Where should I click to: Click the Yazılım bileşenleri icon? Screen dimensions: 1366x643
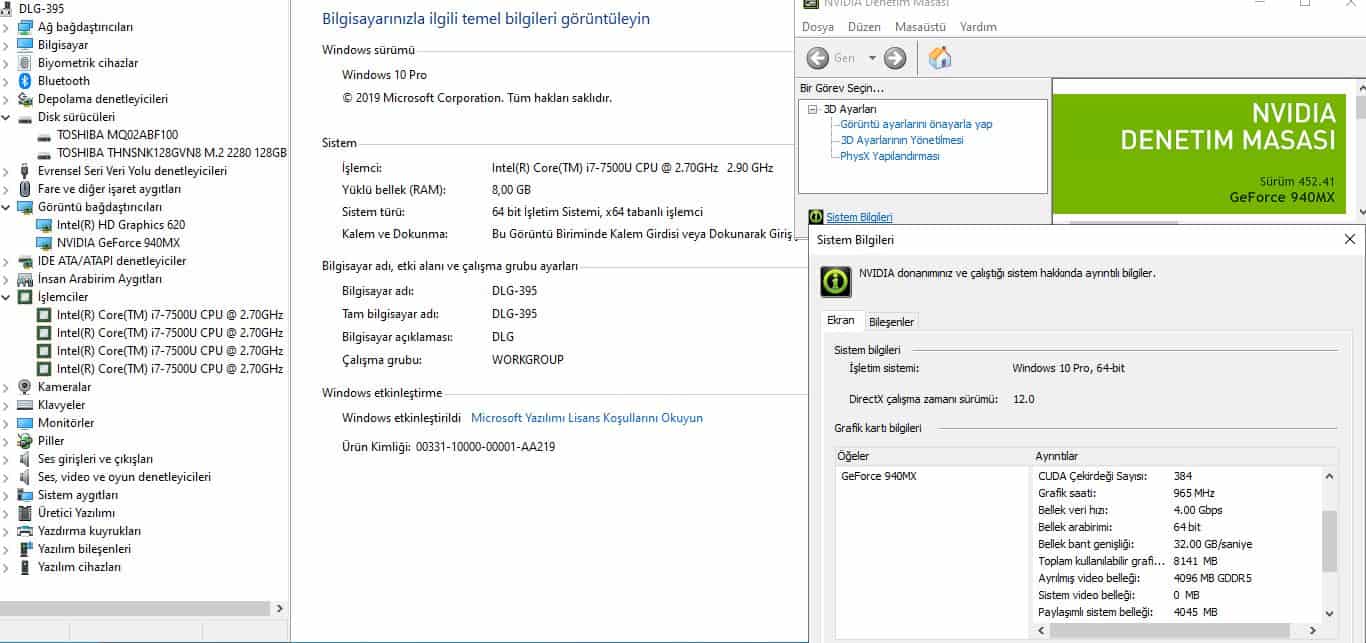pyautogui.click(x=25, y=549)
